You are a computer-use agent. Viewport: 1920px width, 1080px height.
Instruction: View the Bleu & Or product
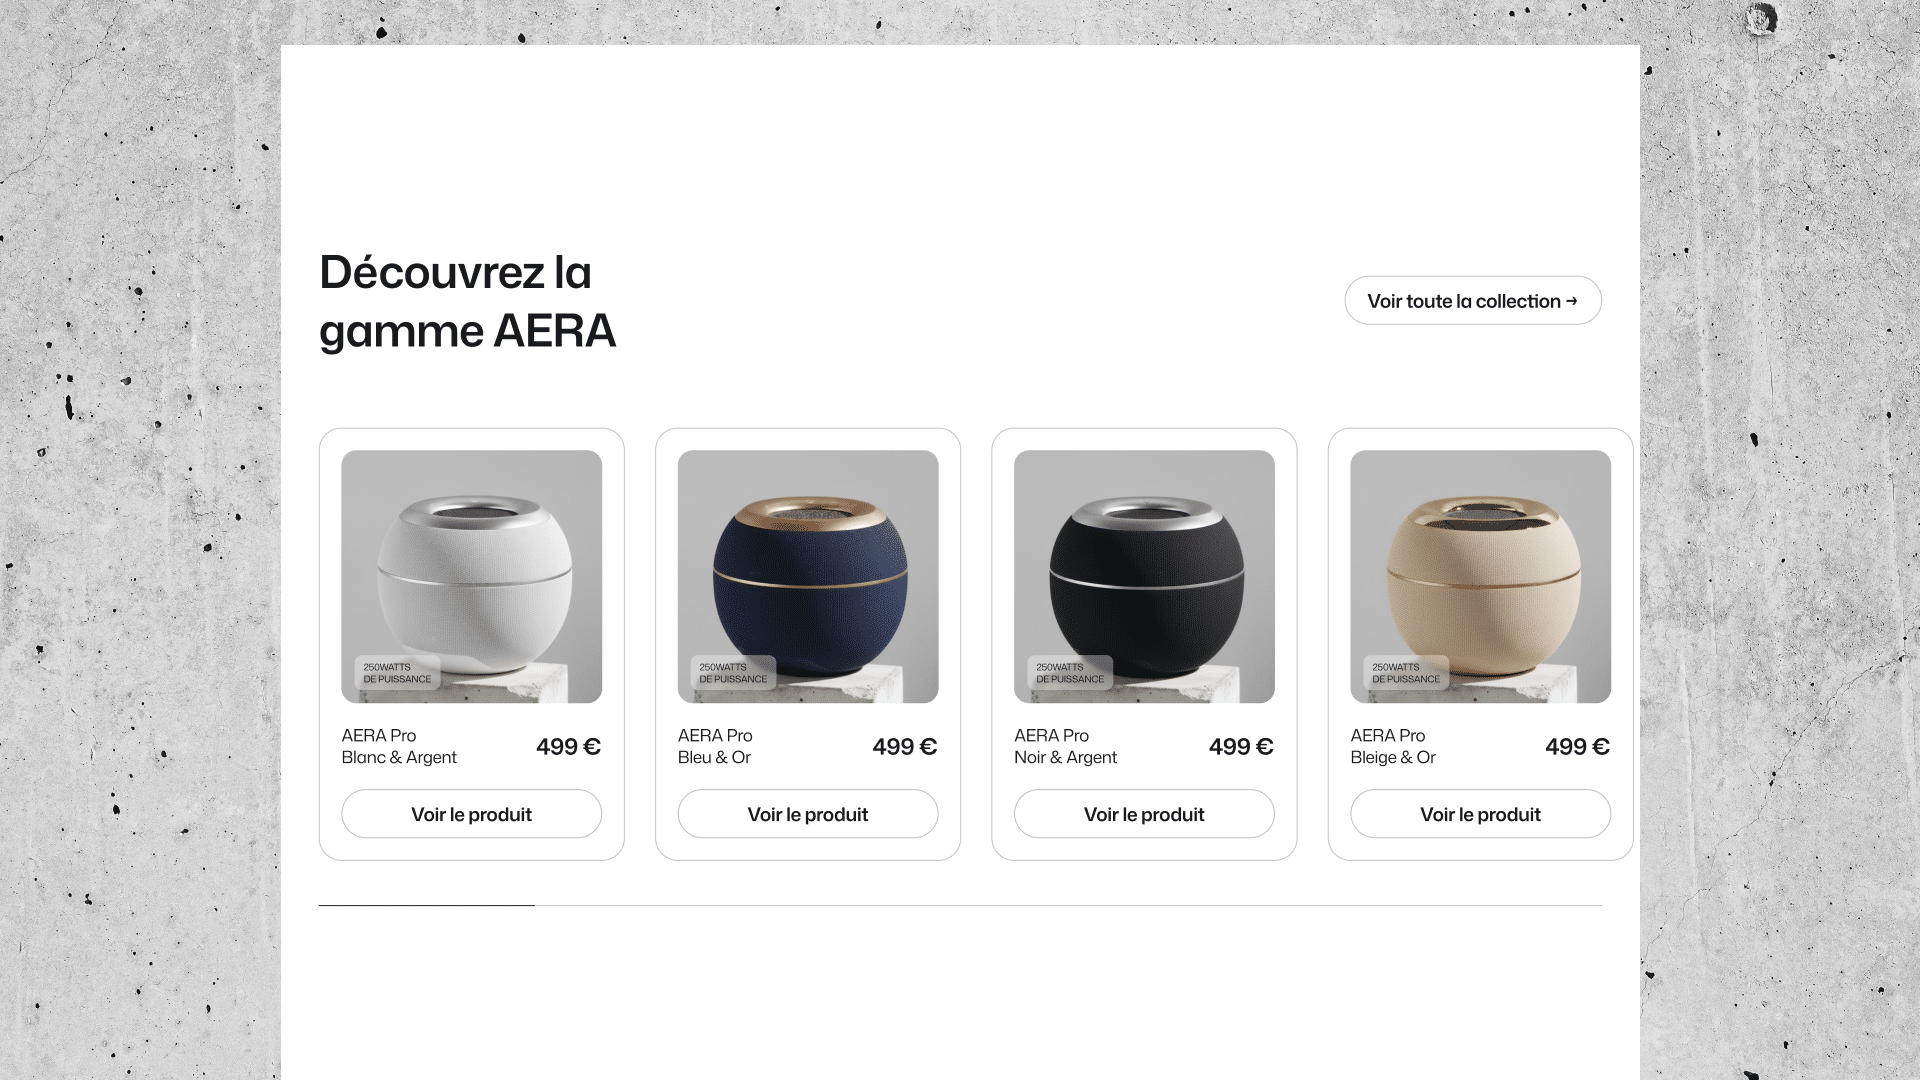tap(808, 814)
